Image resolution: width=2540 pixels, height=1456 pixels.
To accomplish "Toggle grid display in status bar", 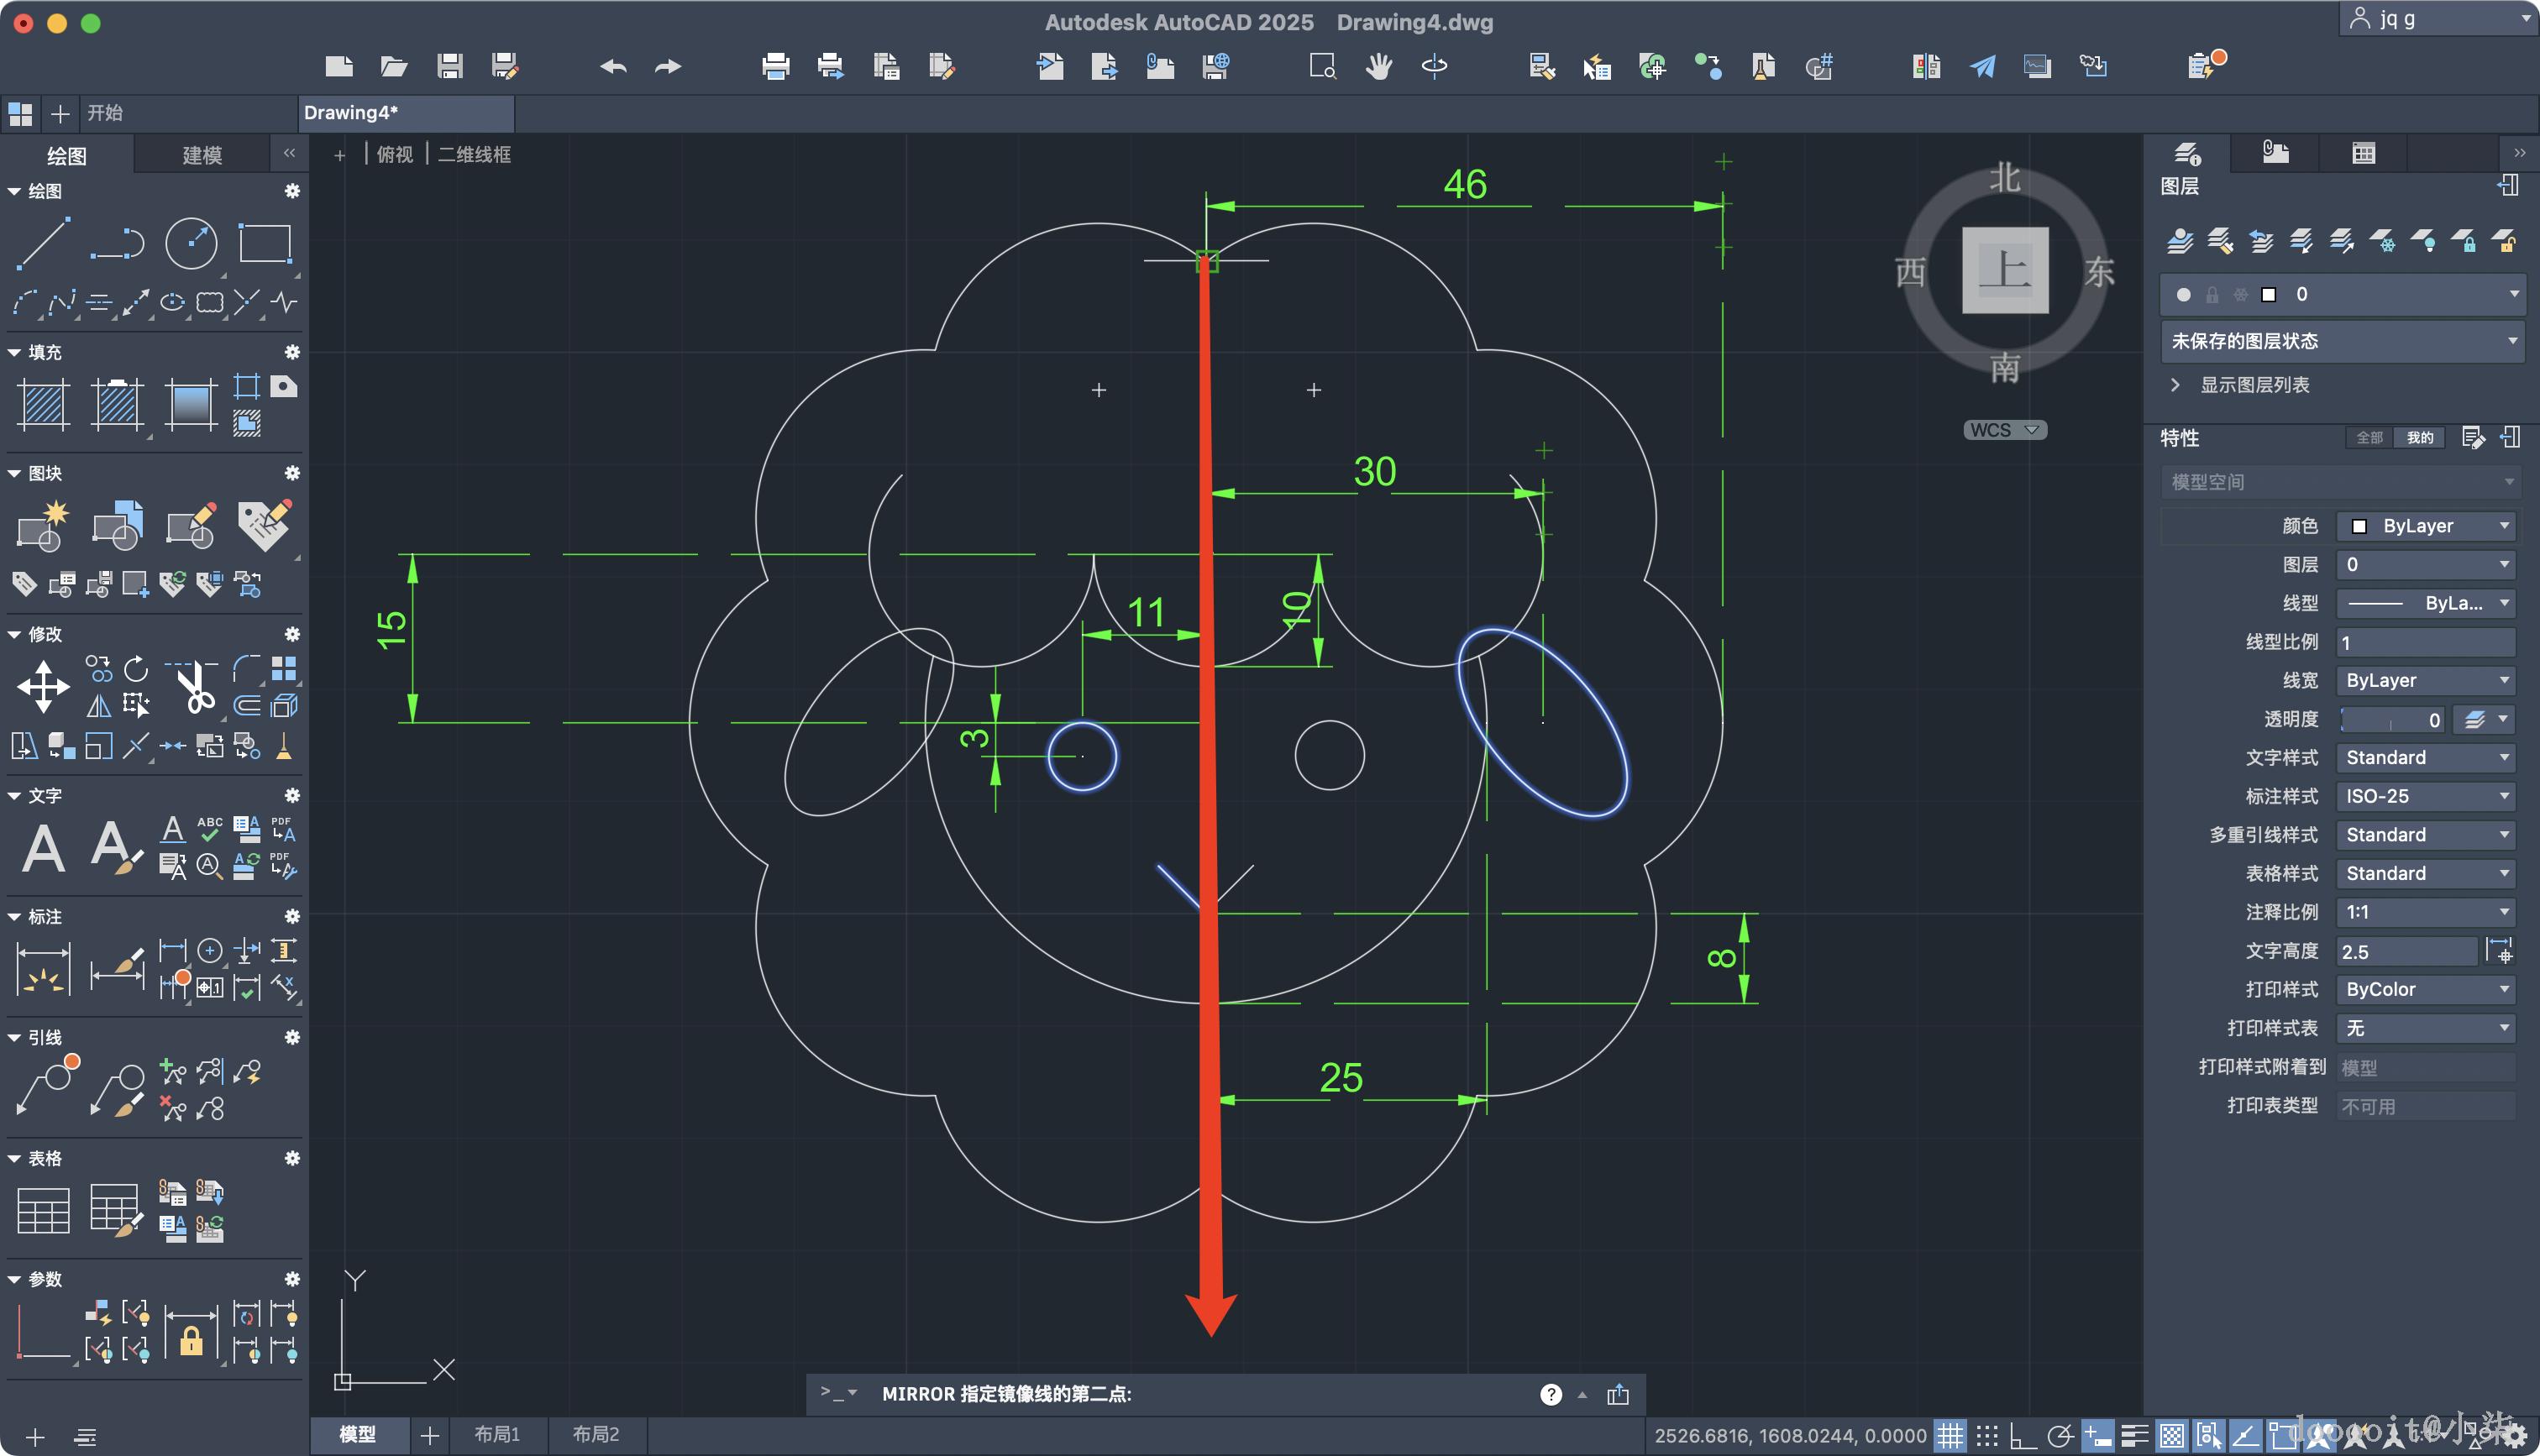I will 1950,1436.
